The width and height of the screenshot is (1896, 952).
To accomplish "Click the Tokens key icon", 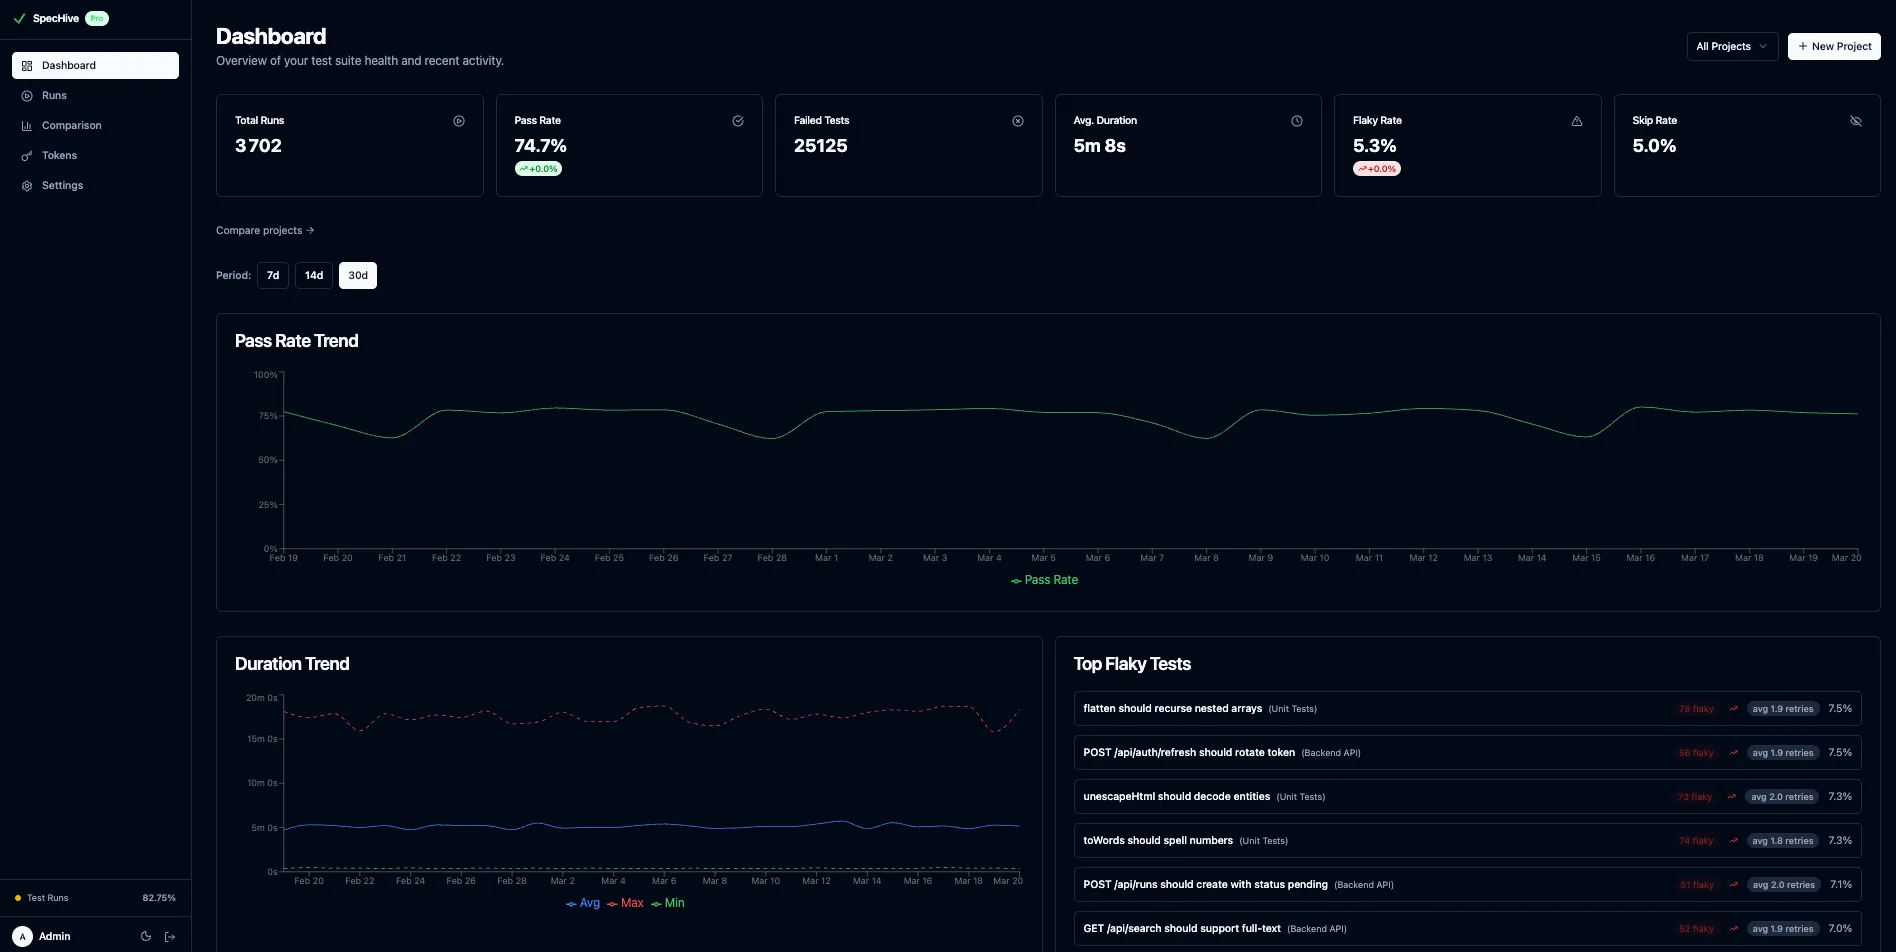I will 27,155.
